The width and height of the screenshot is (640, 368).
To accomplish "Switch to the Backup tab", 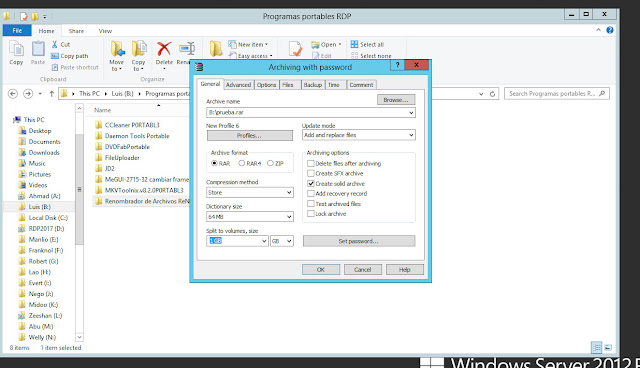I will [313, 85].
